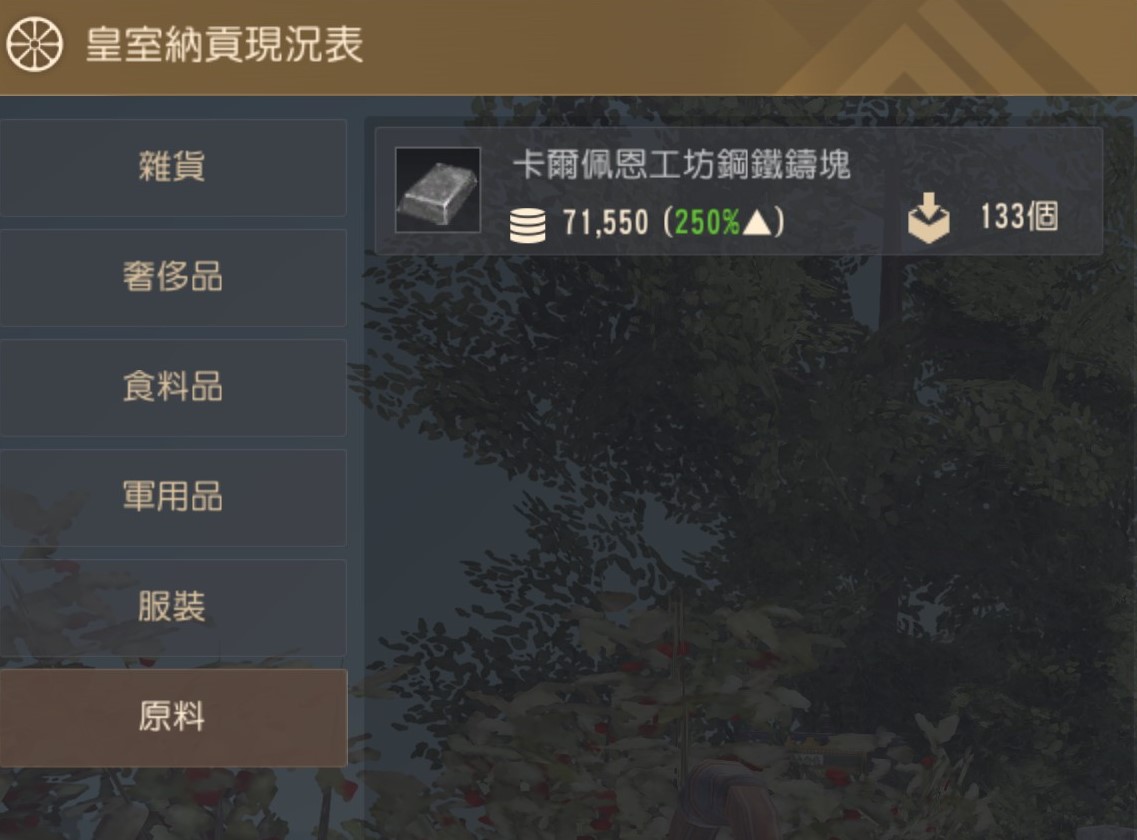Click the silver coin stack icon
The width and height of the screenshot is (1137, 840).
[x=527, y=225]
